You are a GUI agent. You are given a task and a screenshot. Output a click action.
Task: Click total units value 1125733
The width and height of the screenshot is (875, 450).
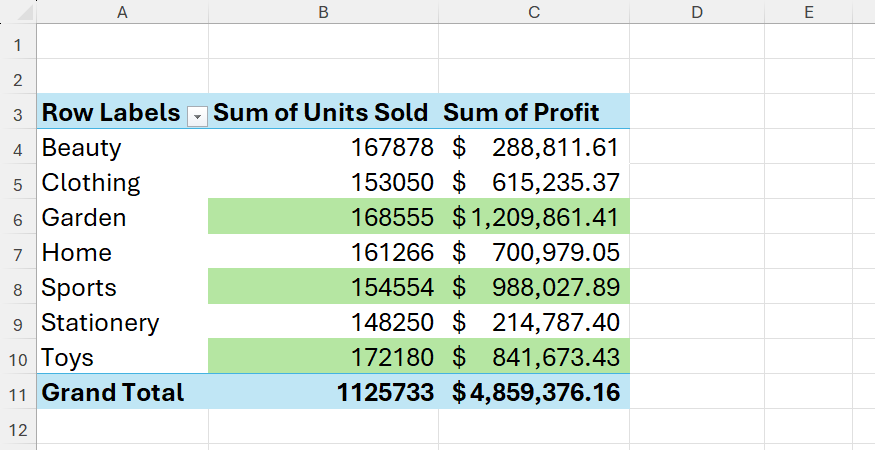click(x=385, y=392)
